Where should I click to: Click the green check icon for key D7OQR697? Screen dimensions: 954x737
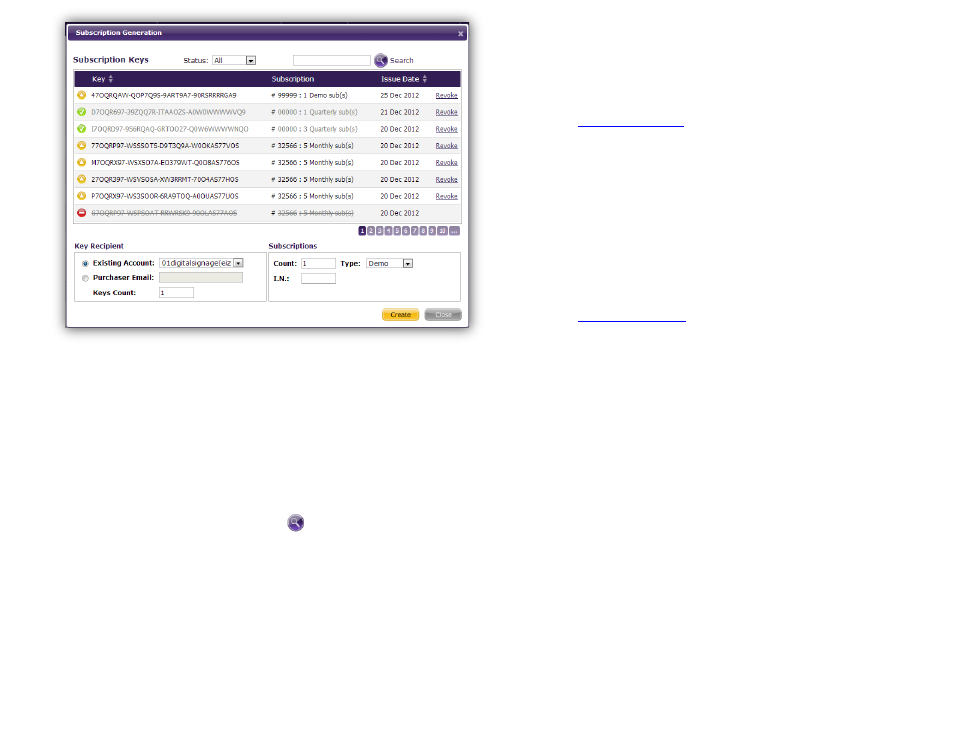coord(82,112)
